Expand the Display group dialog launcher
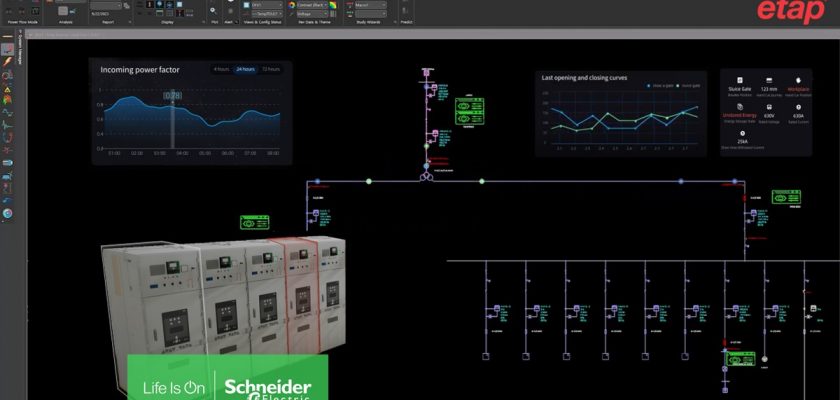 pyautogui.click(x=202, y=22)
